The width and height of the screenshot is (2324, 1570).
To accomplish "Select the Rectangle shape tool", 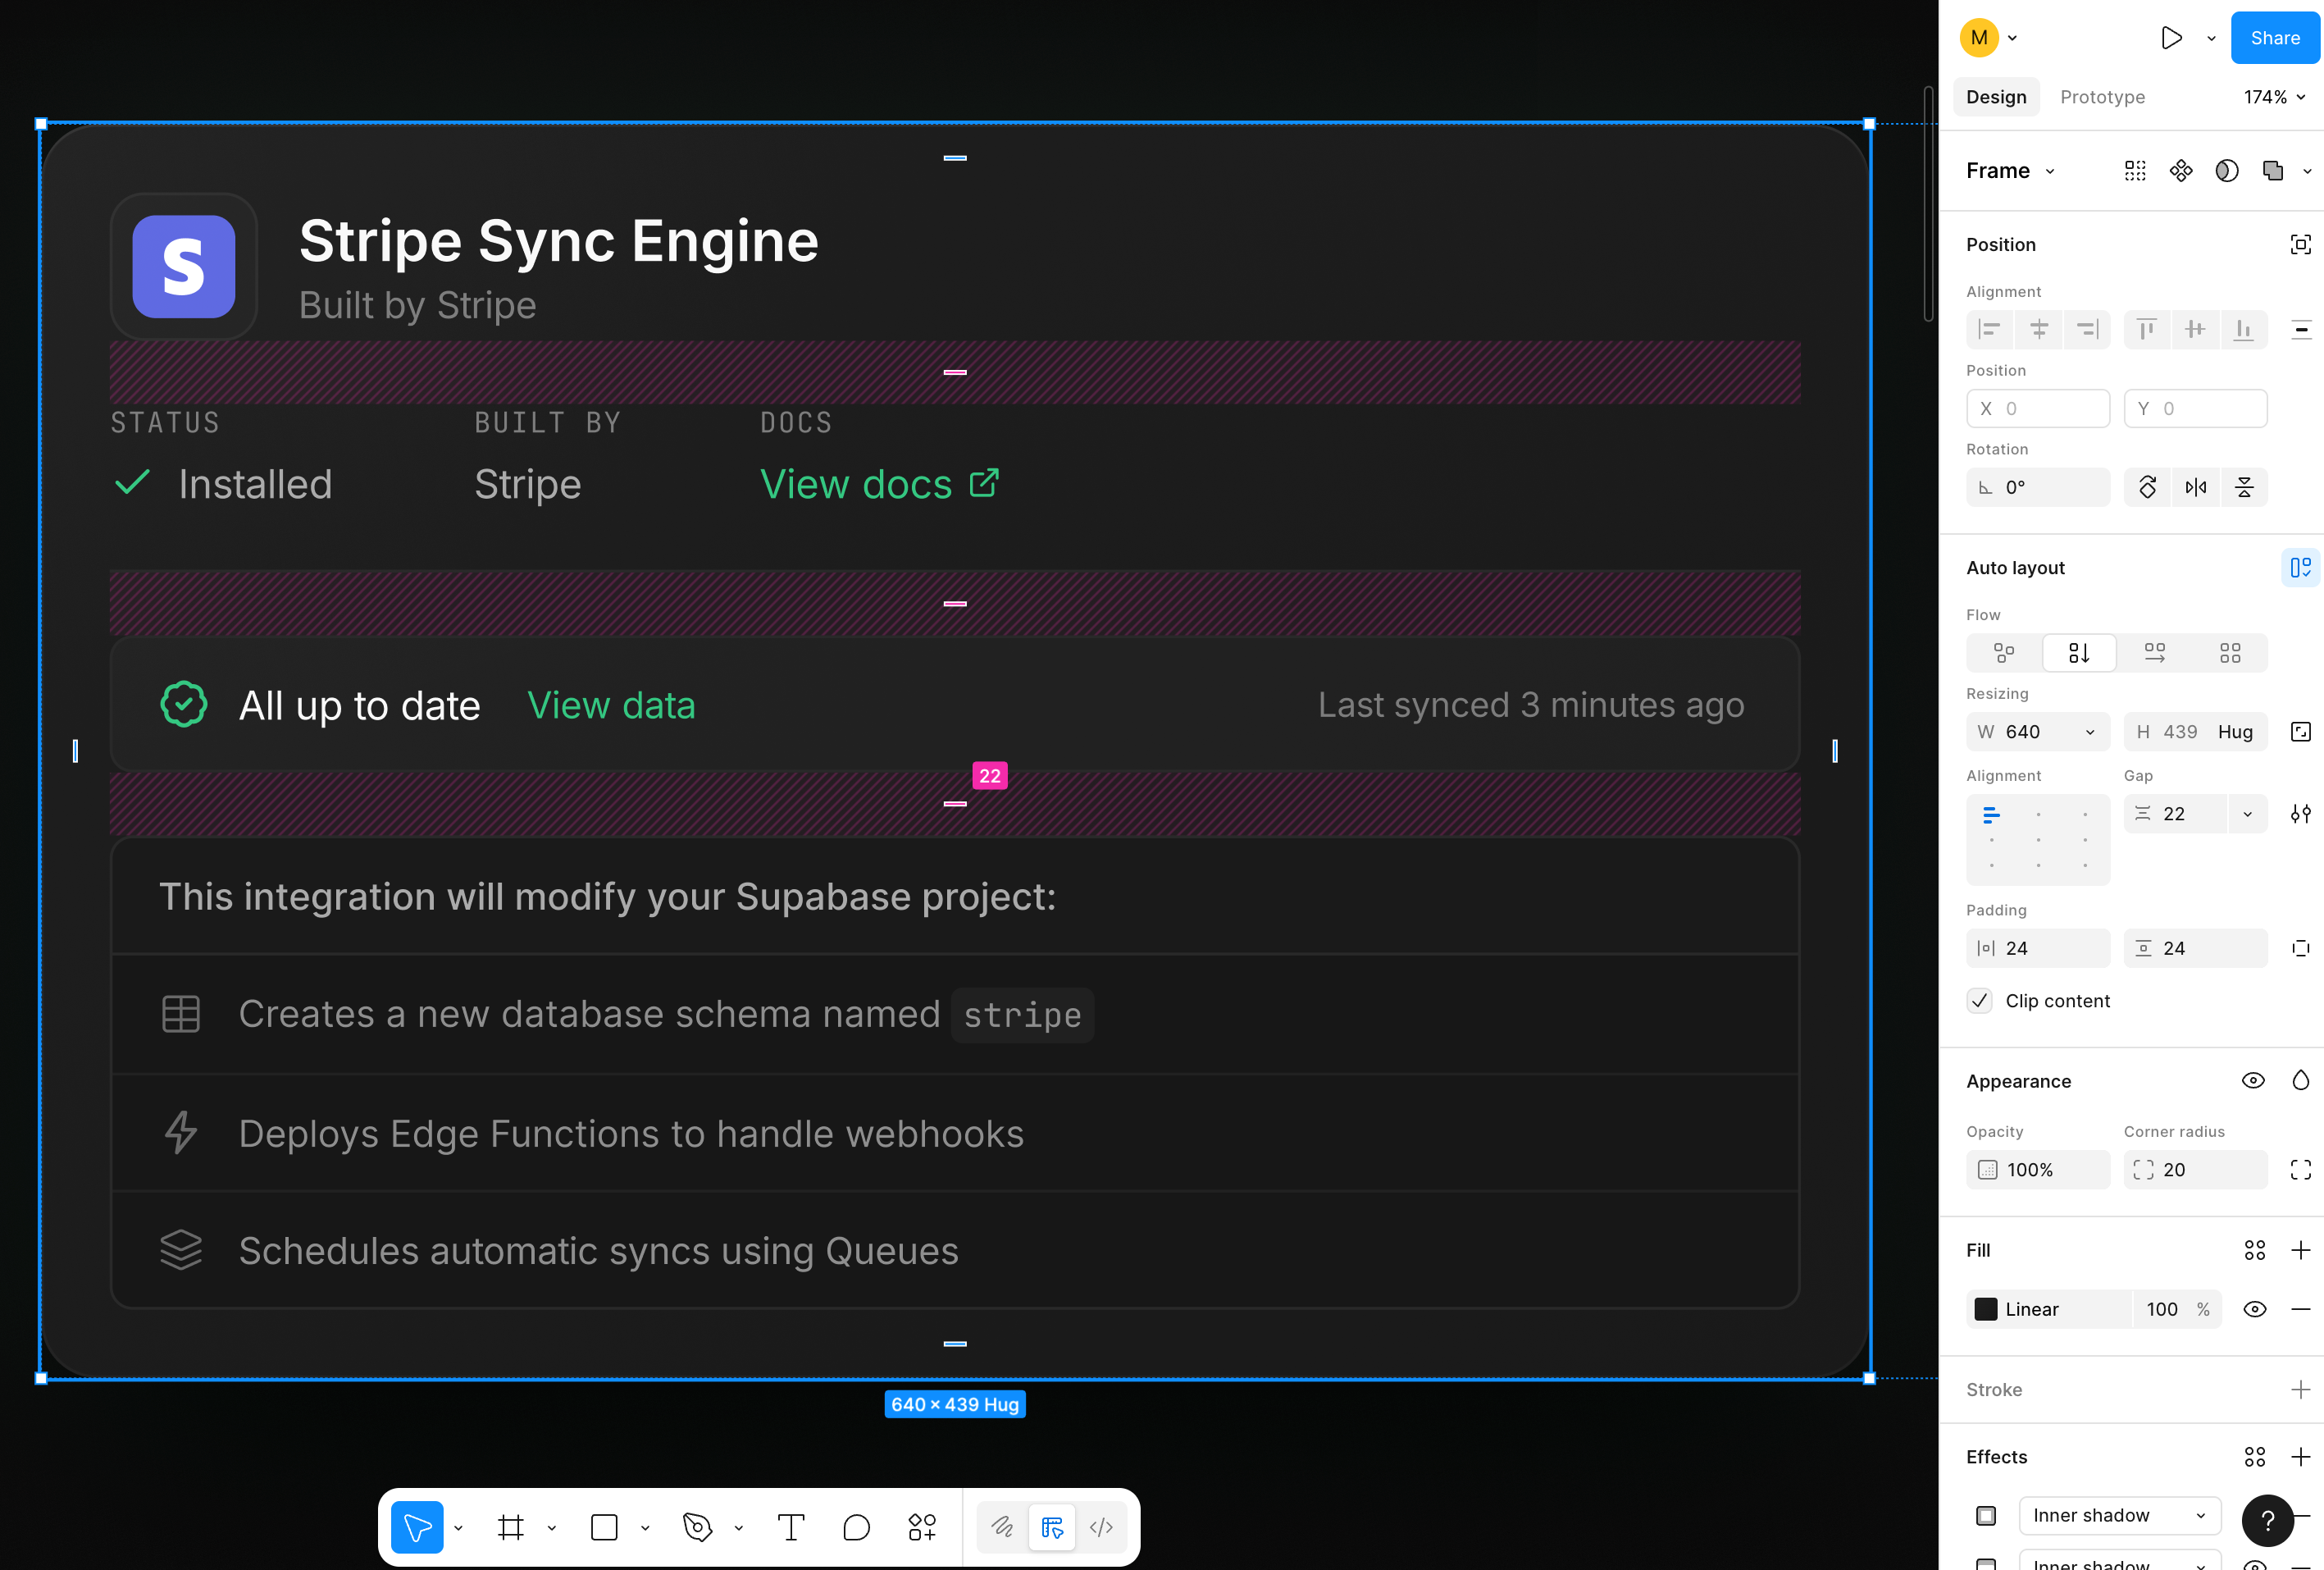I will click(604, 1527).
